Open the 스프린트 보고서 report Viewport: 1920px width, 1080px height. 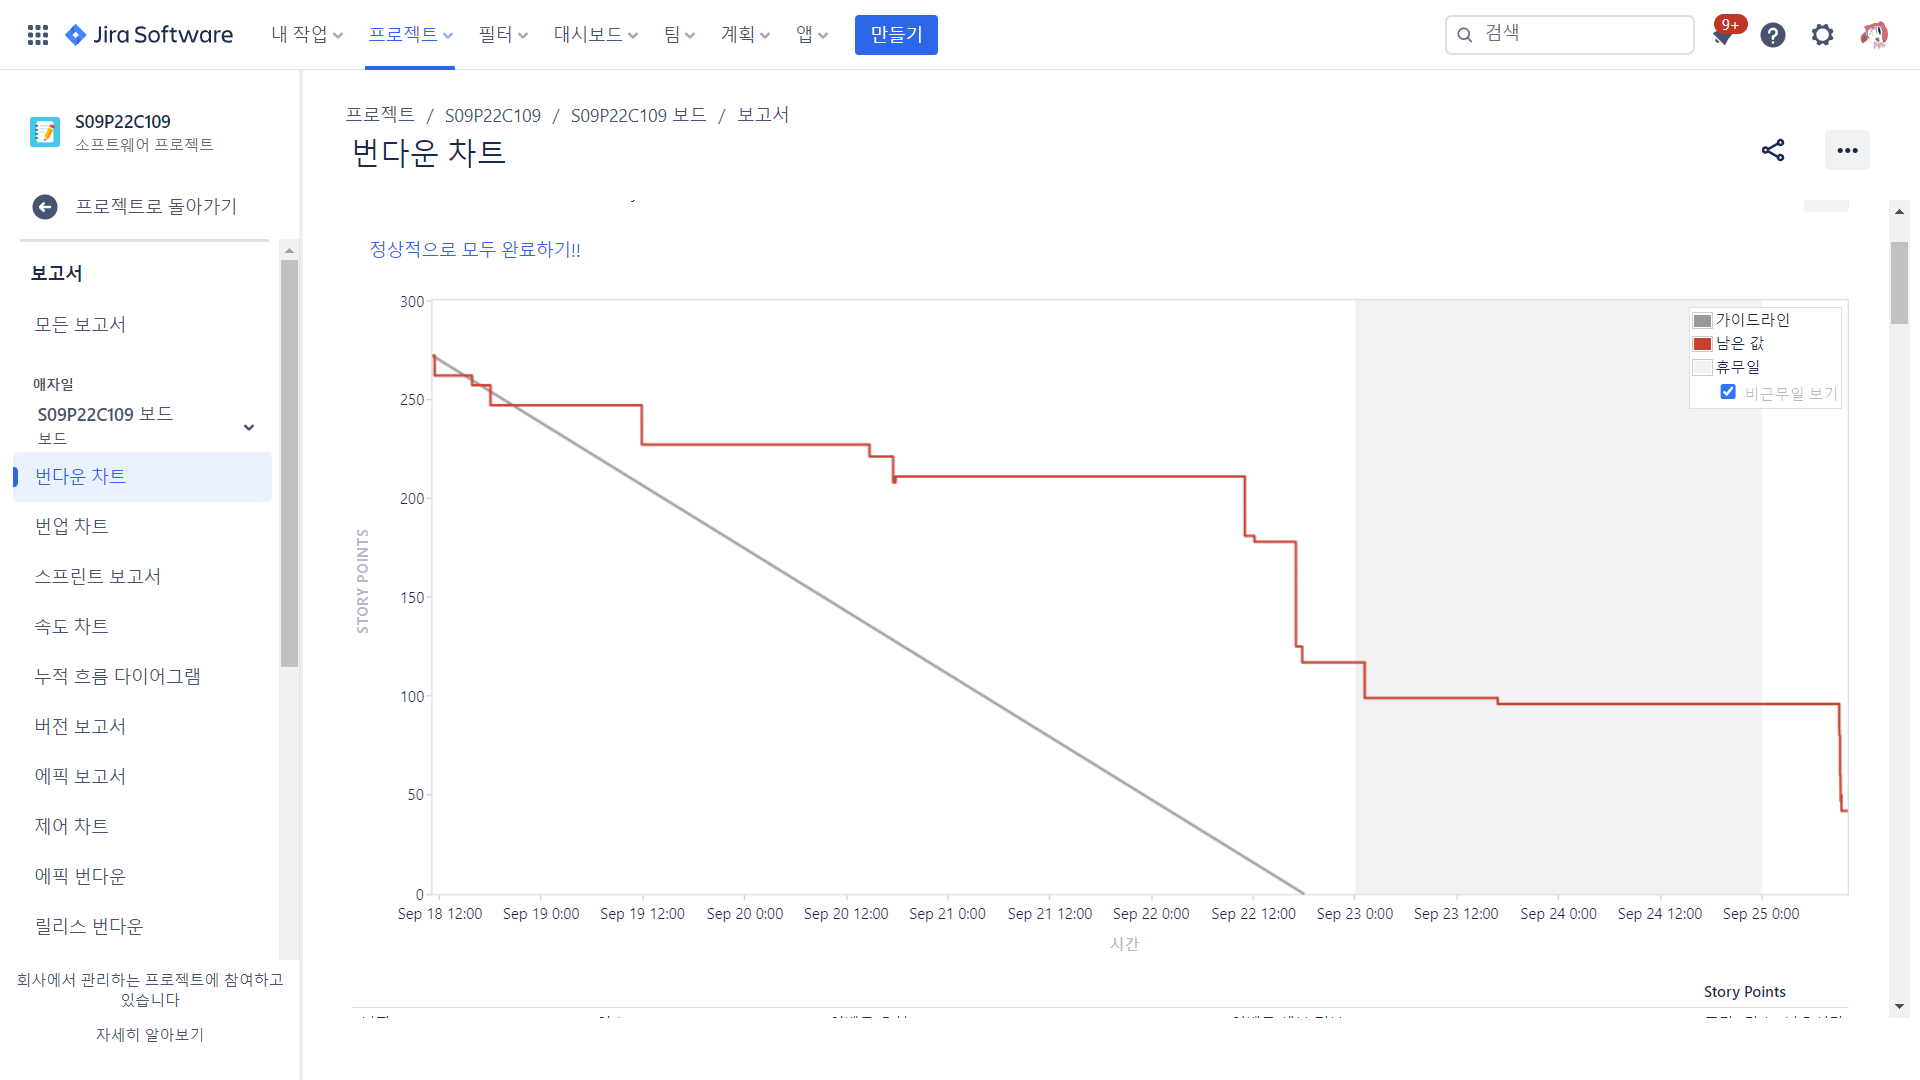click(x=97, y=577)
